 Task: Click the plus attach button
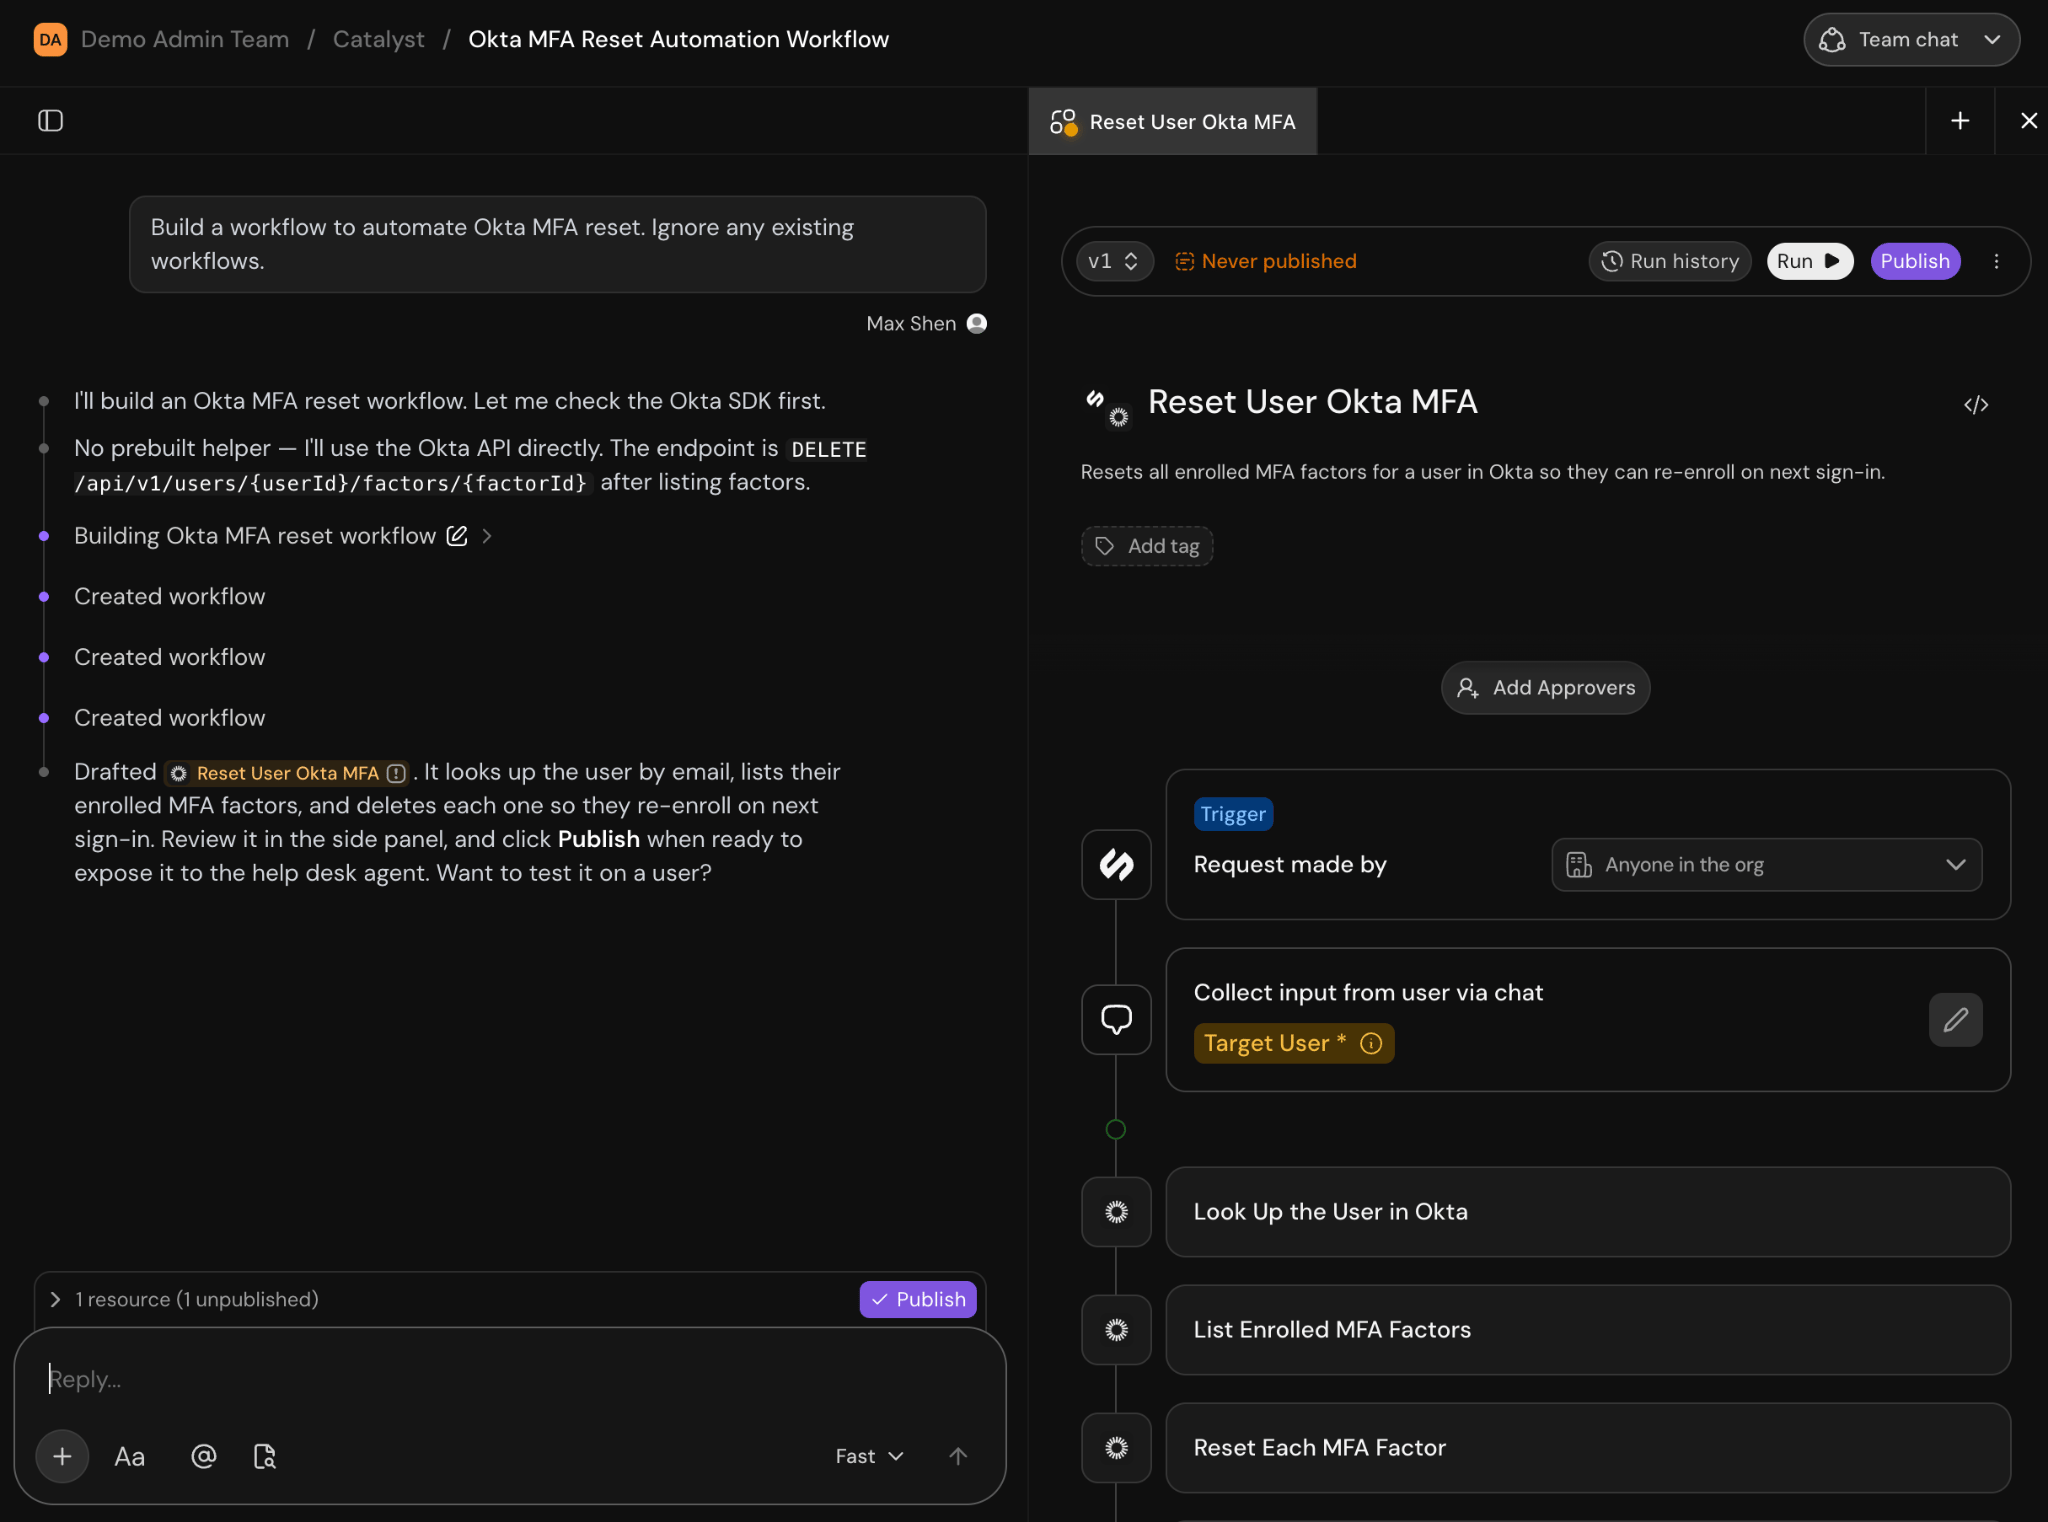[x=62, y=1456]
